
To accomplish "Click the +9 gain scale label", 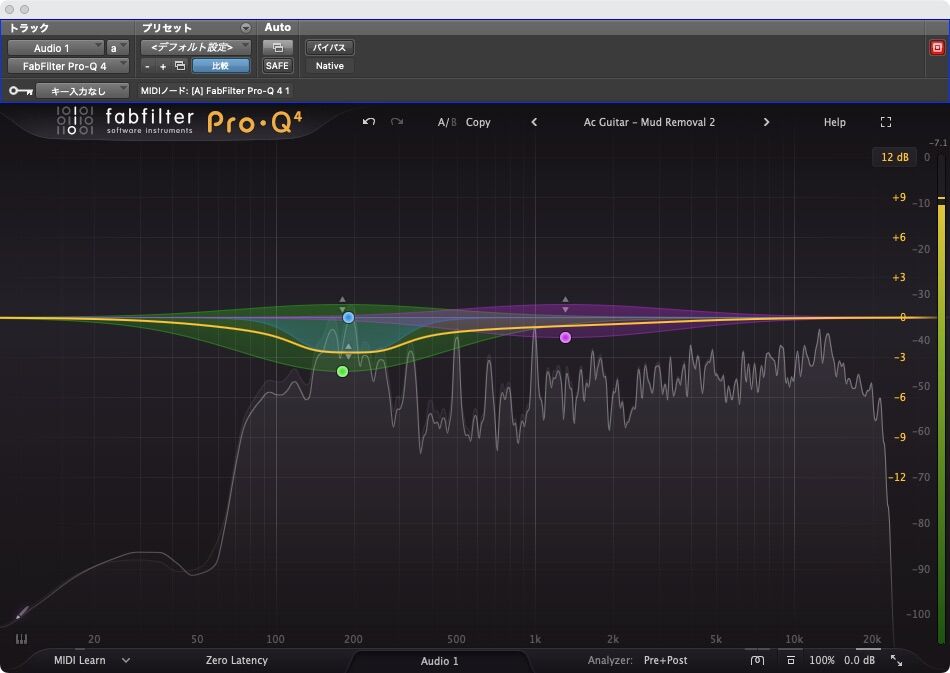I will [x=899, y=197].
